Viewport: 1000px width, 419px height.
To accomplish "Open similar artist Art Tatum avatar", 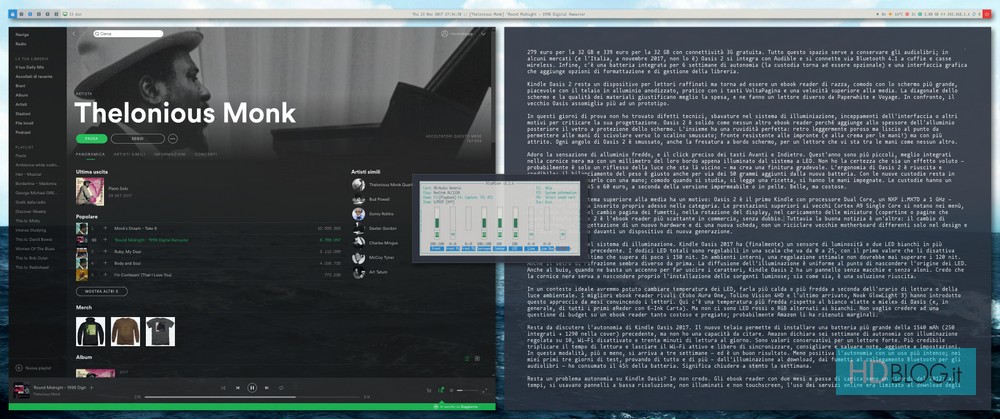I will pos(358,272).
